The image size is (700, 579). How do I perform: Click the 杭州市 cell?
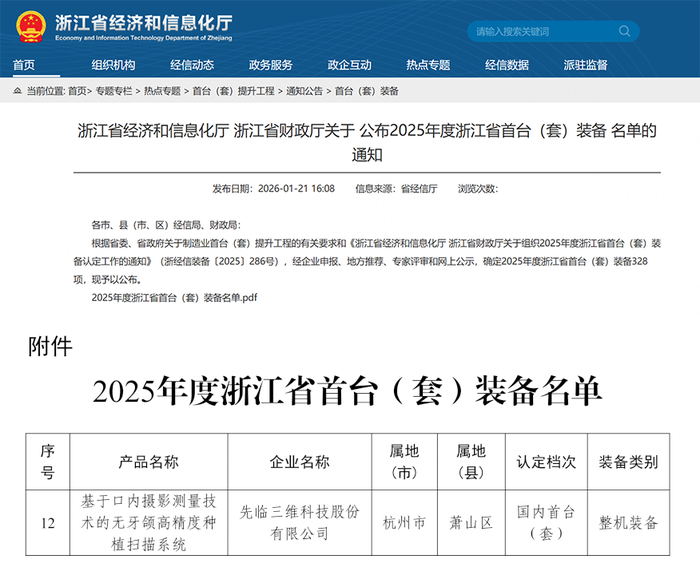coord(404,523)
